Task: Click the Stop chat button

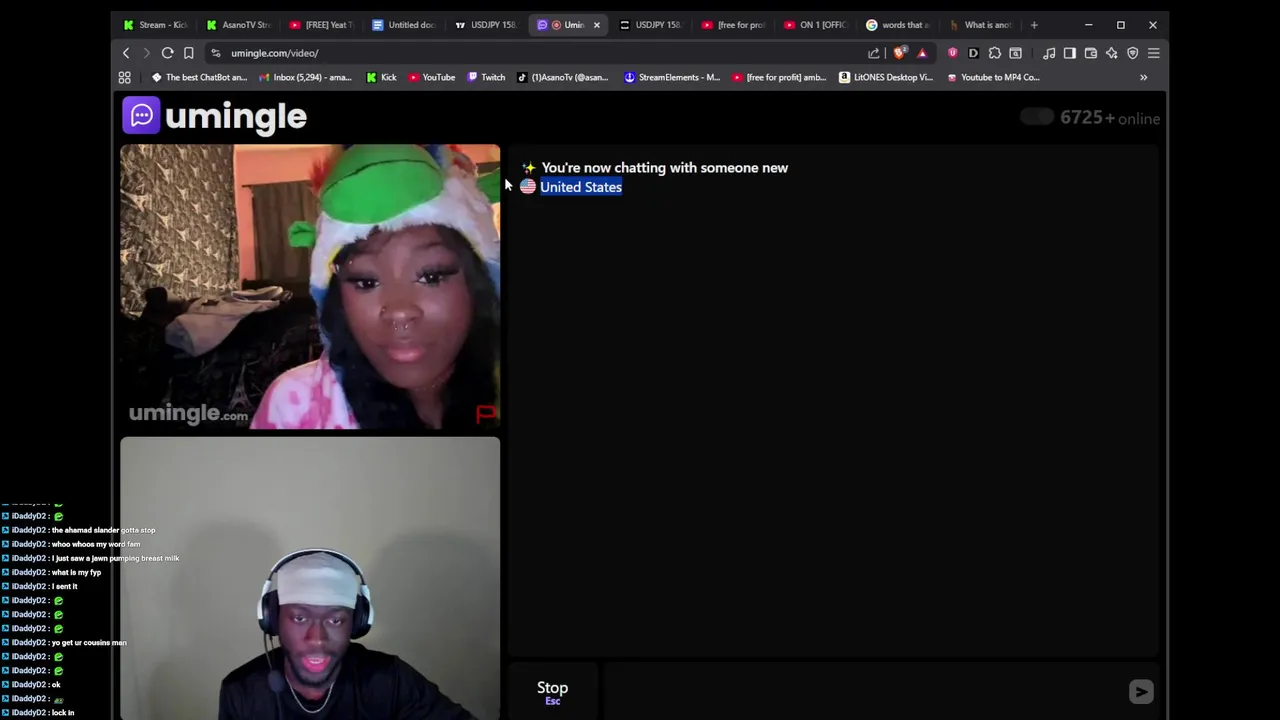Action: (x=552, y=691)
